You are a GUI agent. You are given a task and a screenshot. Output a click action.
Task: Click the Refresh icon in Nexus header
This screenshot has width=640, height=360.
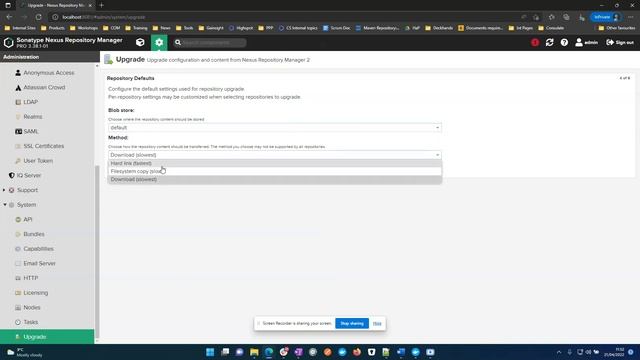click(x=549, y=42)
